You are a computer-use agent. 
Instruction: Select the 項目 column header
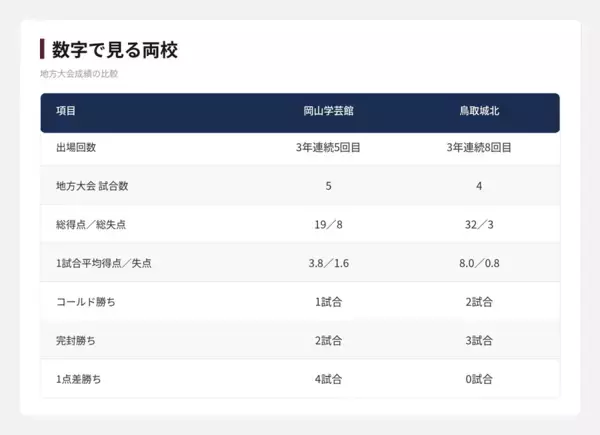coord(66,111)
